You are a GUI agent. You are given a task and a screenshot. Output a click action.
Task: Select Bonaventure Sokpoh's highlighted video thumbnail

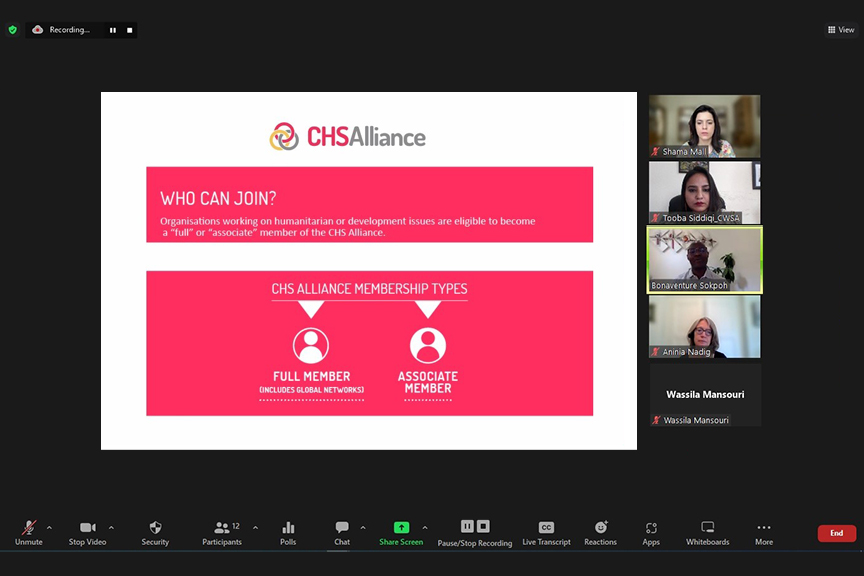point(705,260)
